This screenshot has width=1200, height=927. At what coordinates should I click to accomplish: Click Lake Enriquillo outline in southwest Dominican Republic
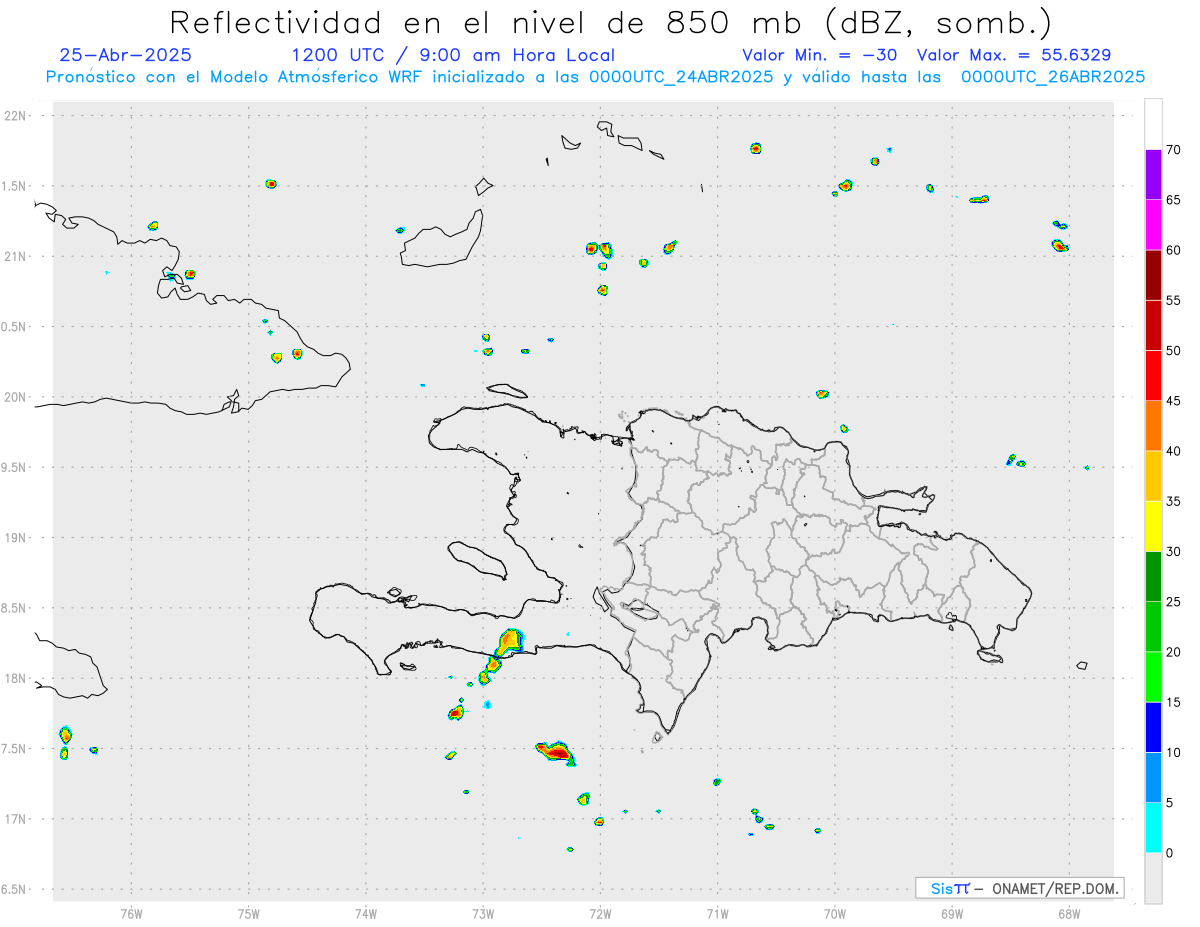(638, 609)
